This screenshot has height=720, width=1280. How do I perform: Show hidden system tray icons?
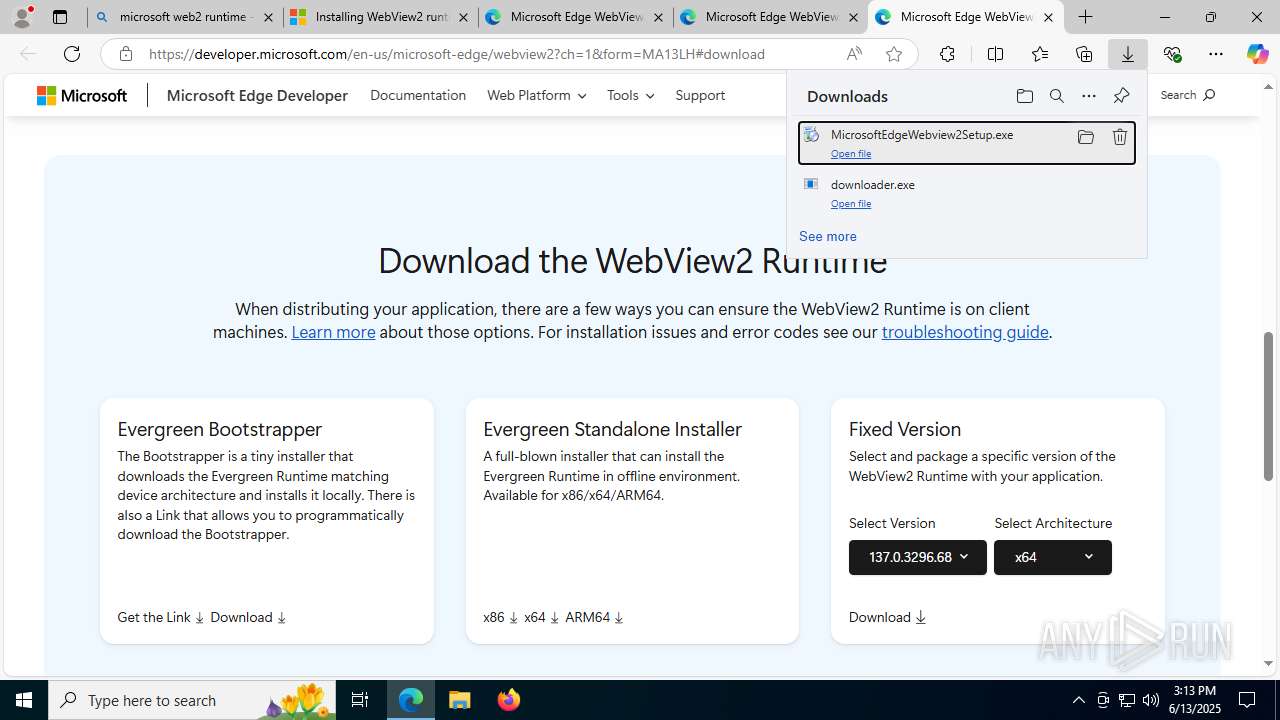point(1078,700)
